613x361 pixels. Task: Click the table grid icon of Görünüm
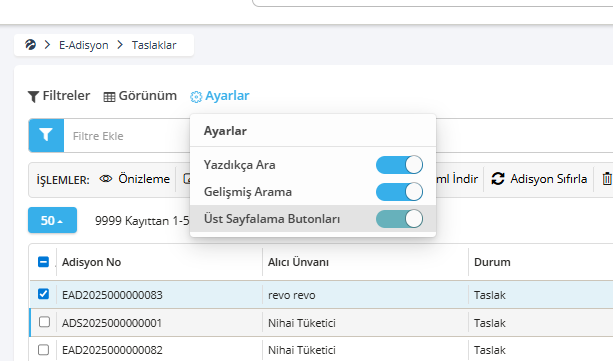tap(109, 97)
